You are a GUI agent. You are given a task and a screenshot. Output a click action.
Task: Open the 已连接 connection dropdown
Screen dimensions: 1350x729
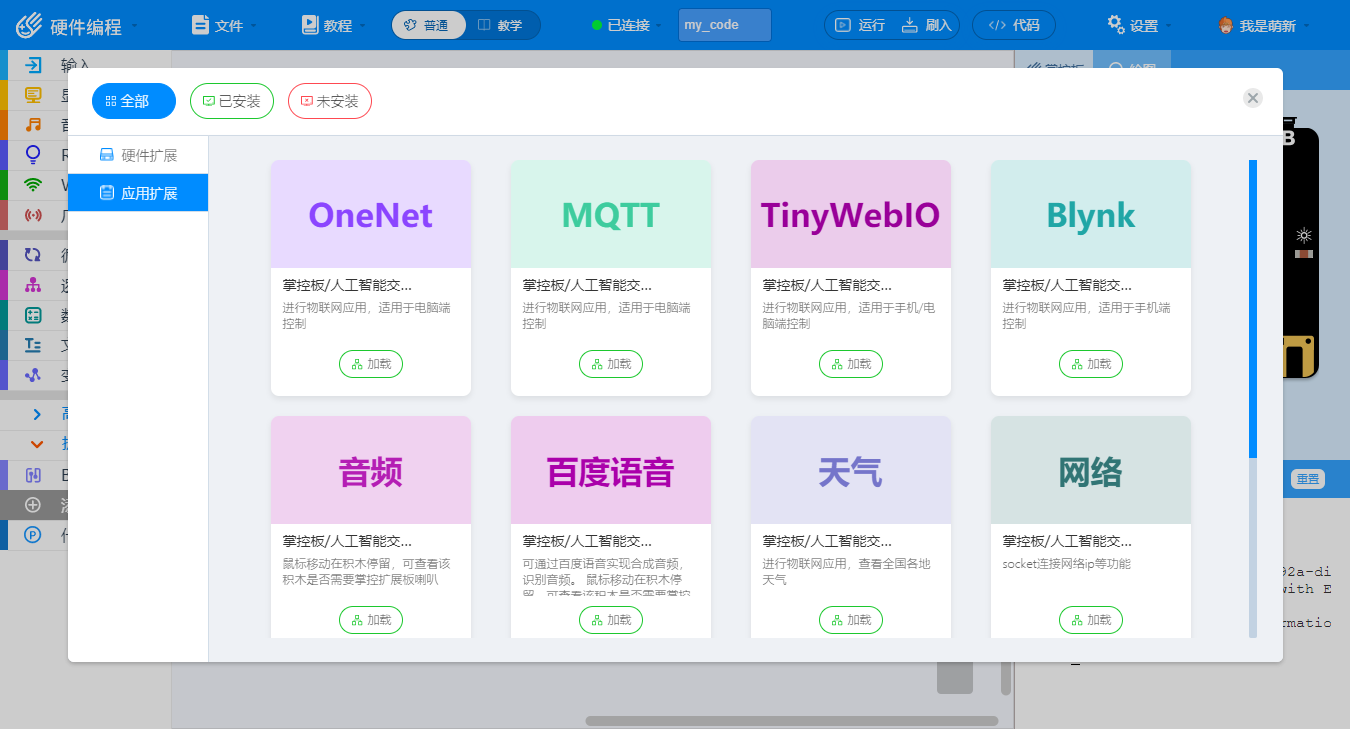[x=627, y=25]
